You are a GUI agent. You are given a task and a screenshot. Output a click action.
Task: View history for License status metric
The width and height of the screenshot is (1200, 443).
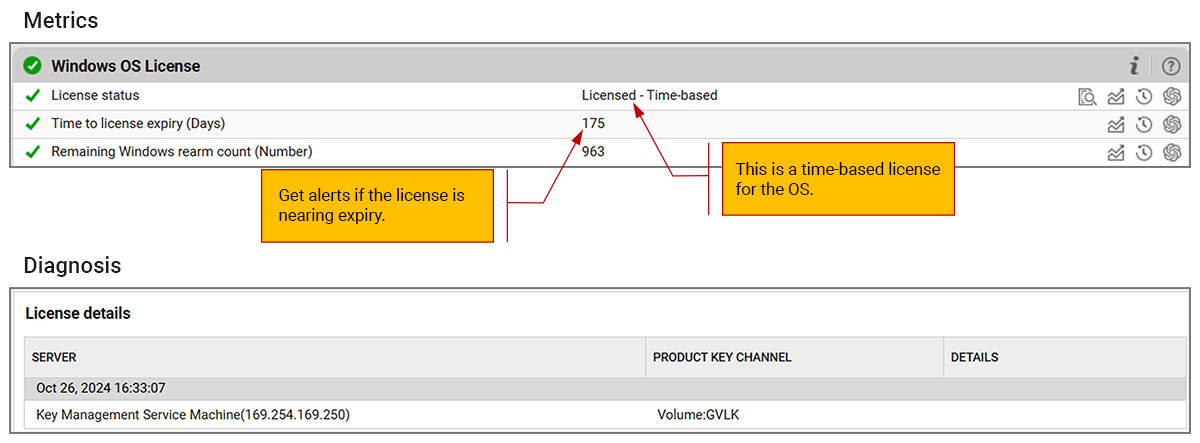point(1144,97)
